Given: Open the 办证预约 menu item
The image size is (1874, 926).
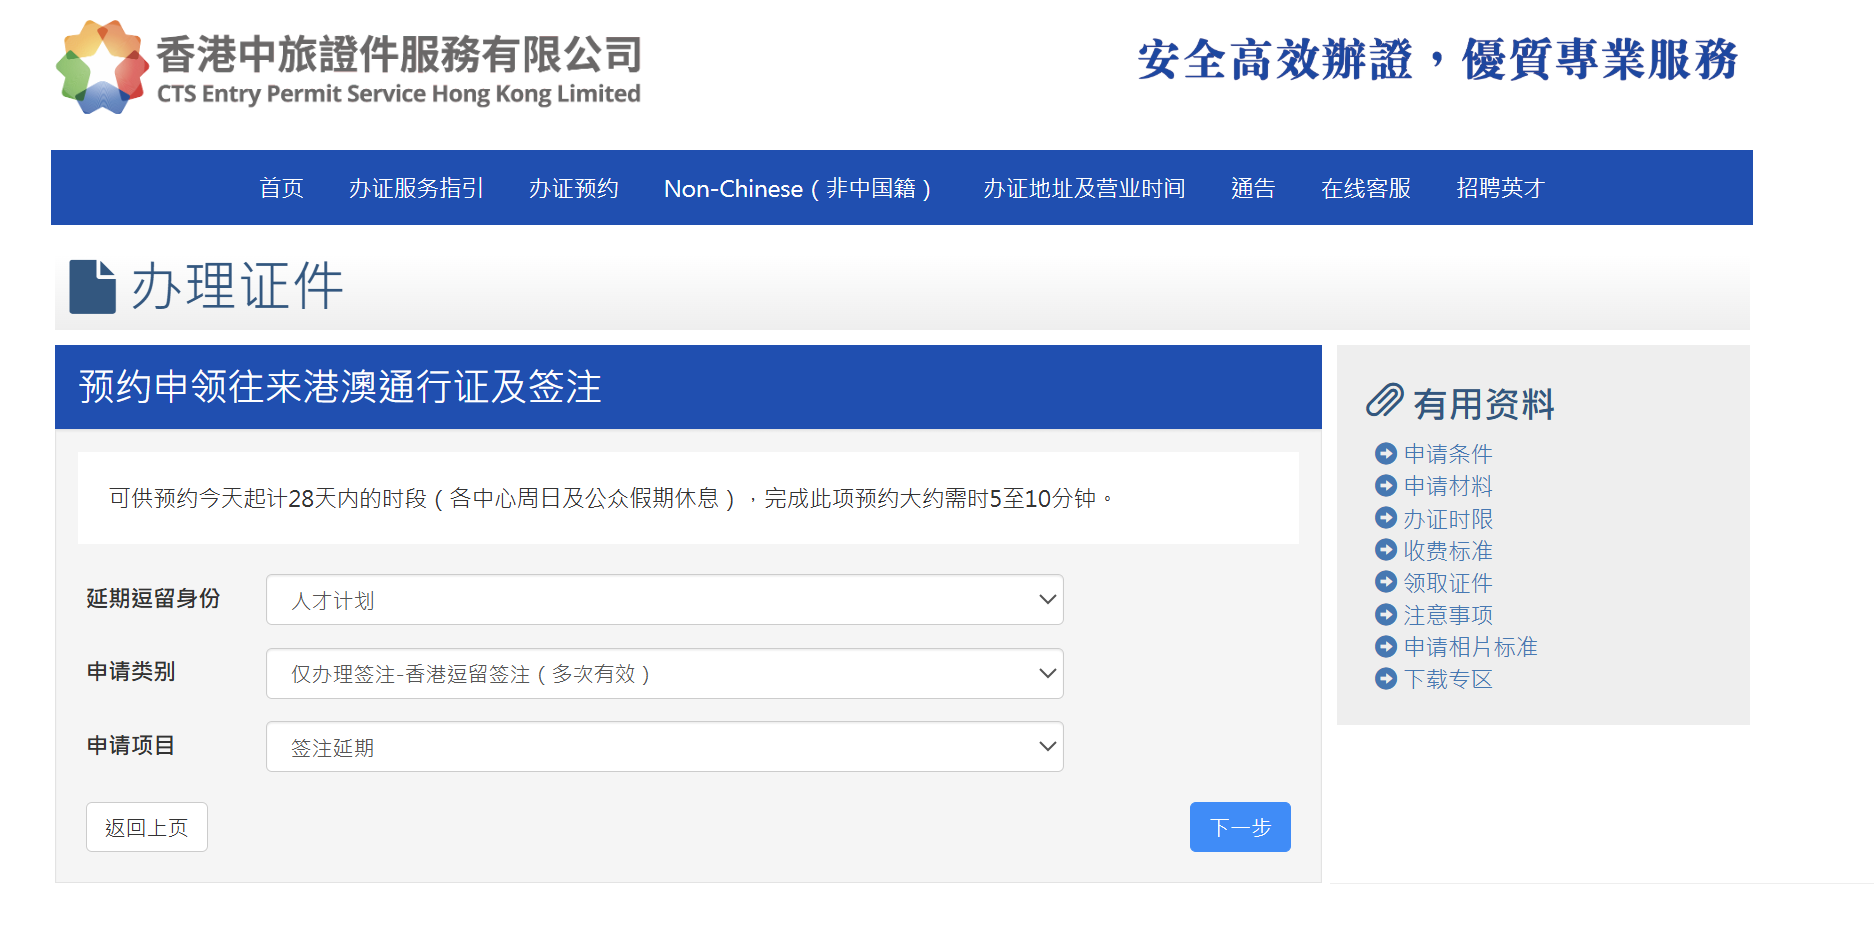Looking at the screenshot, I should point(573,189).
